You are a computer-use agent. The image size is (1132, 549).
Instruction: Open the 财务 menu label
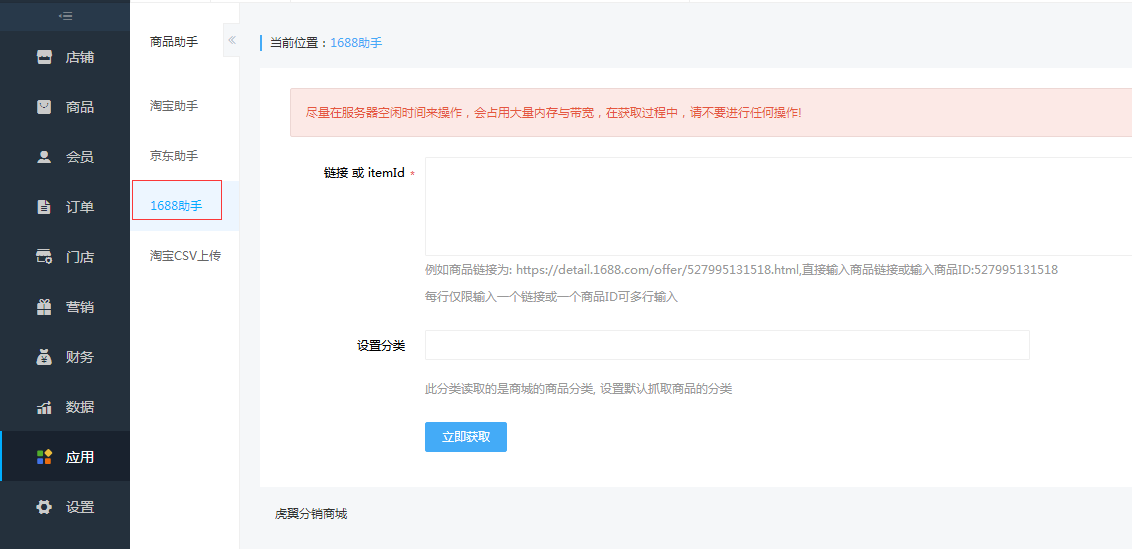[x=79, y=357]
